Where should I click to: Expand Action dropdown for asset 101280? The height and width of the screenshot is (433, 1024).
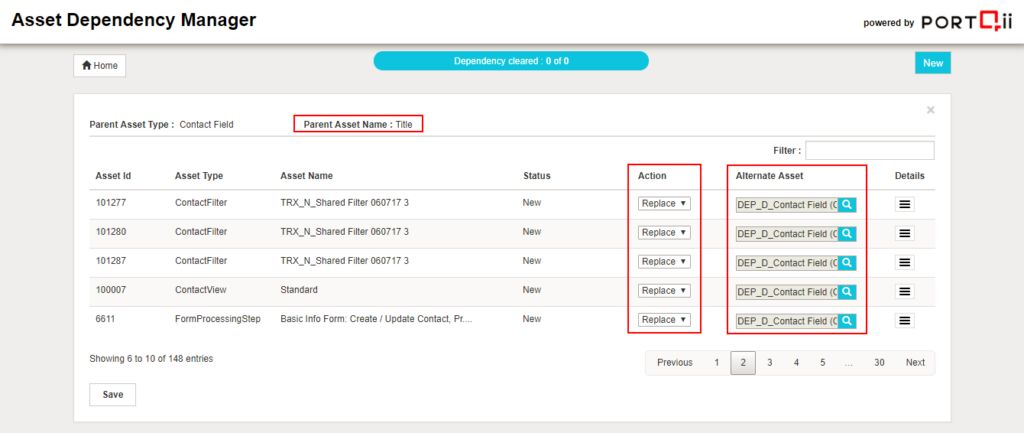664,233
